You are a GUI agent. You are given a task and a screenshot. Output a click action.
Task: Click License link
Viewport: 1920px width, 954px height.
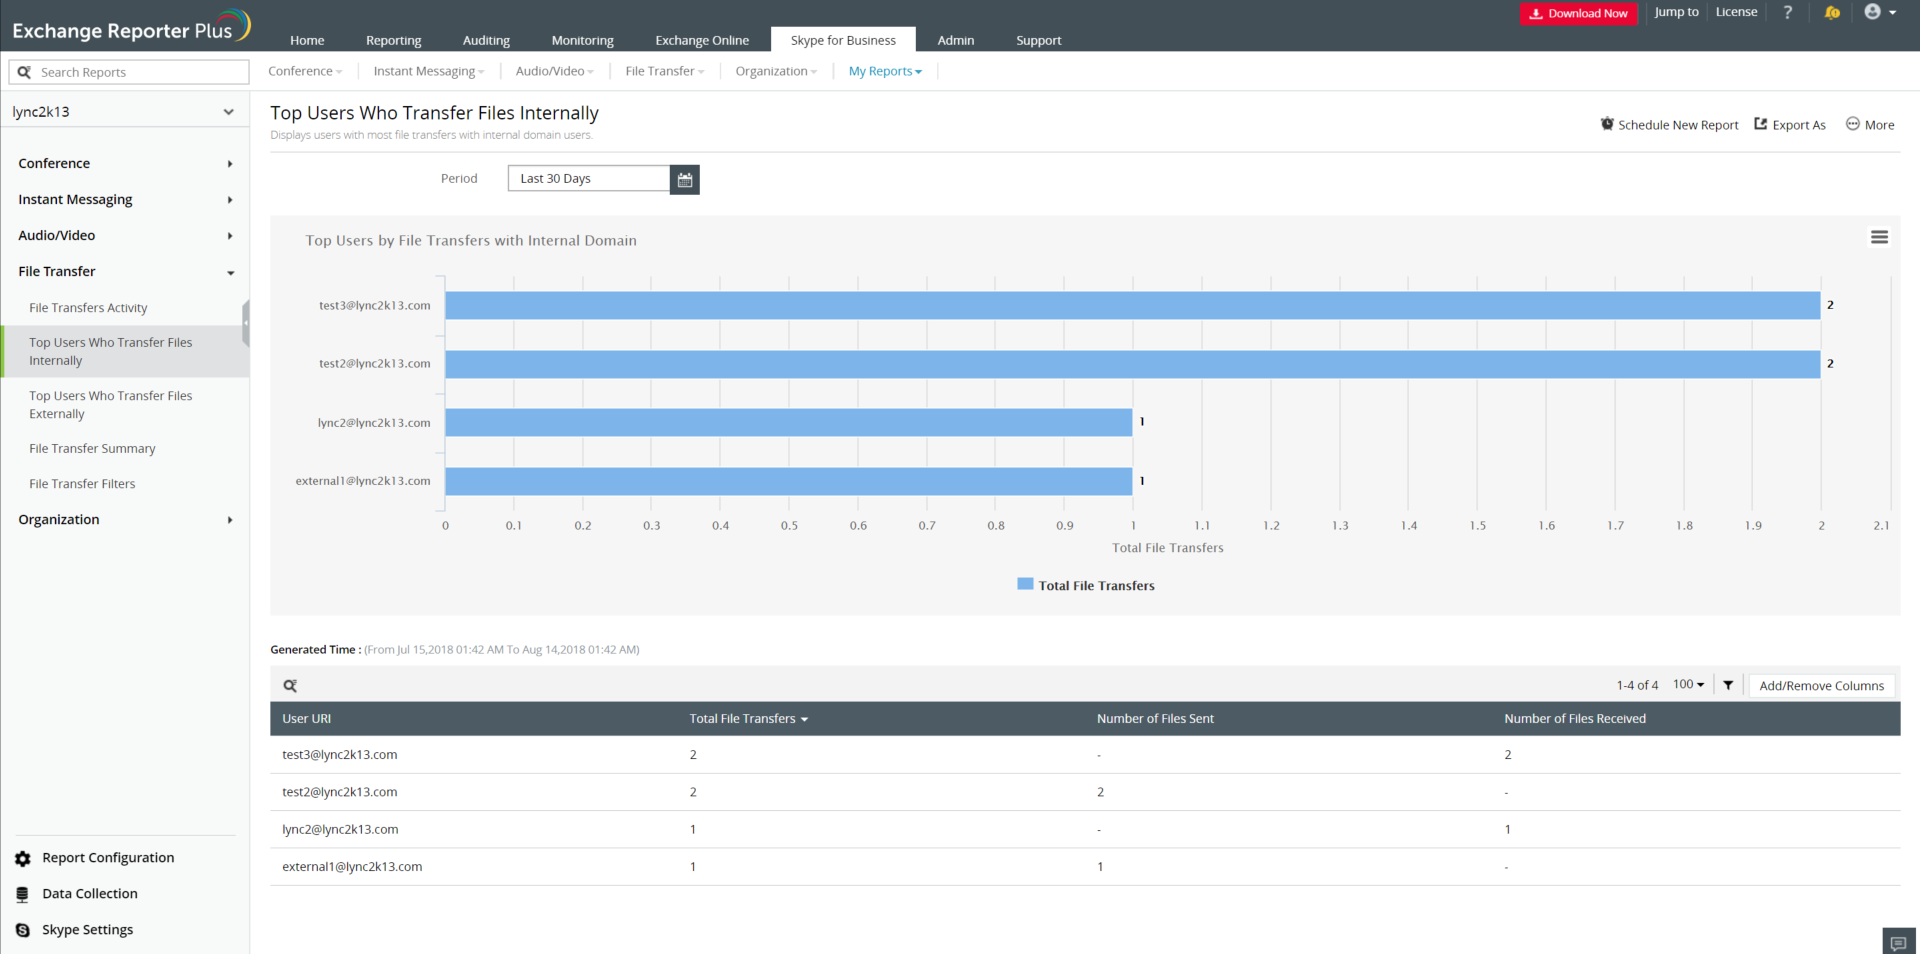tap(1736, 12)
